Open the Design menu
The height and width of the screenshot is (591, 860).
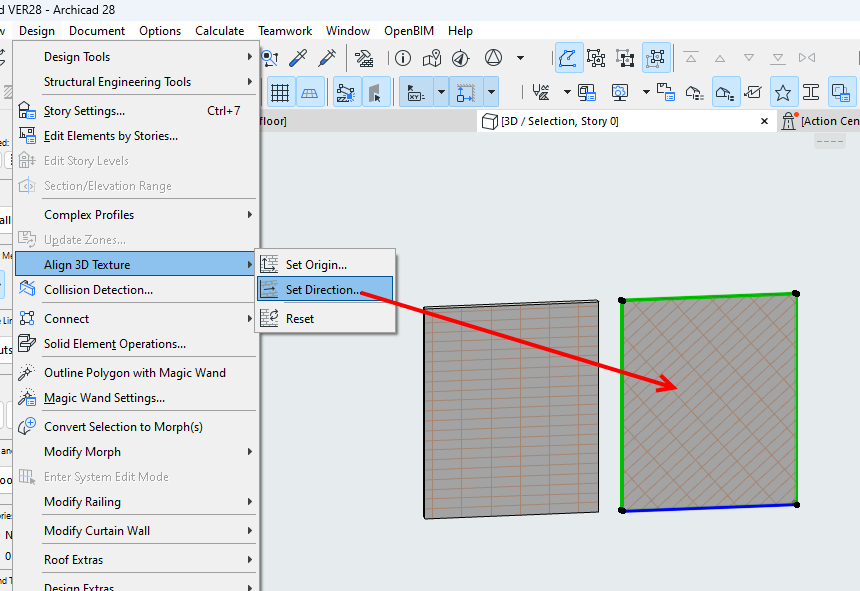37,31
